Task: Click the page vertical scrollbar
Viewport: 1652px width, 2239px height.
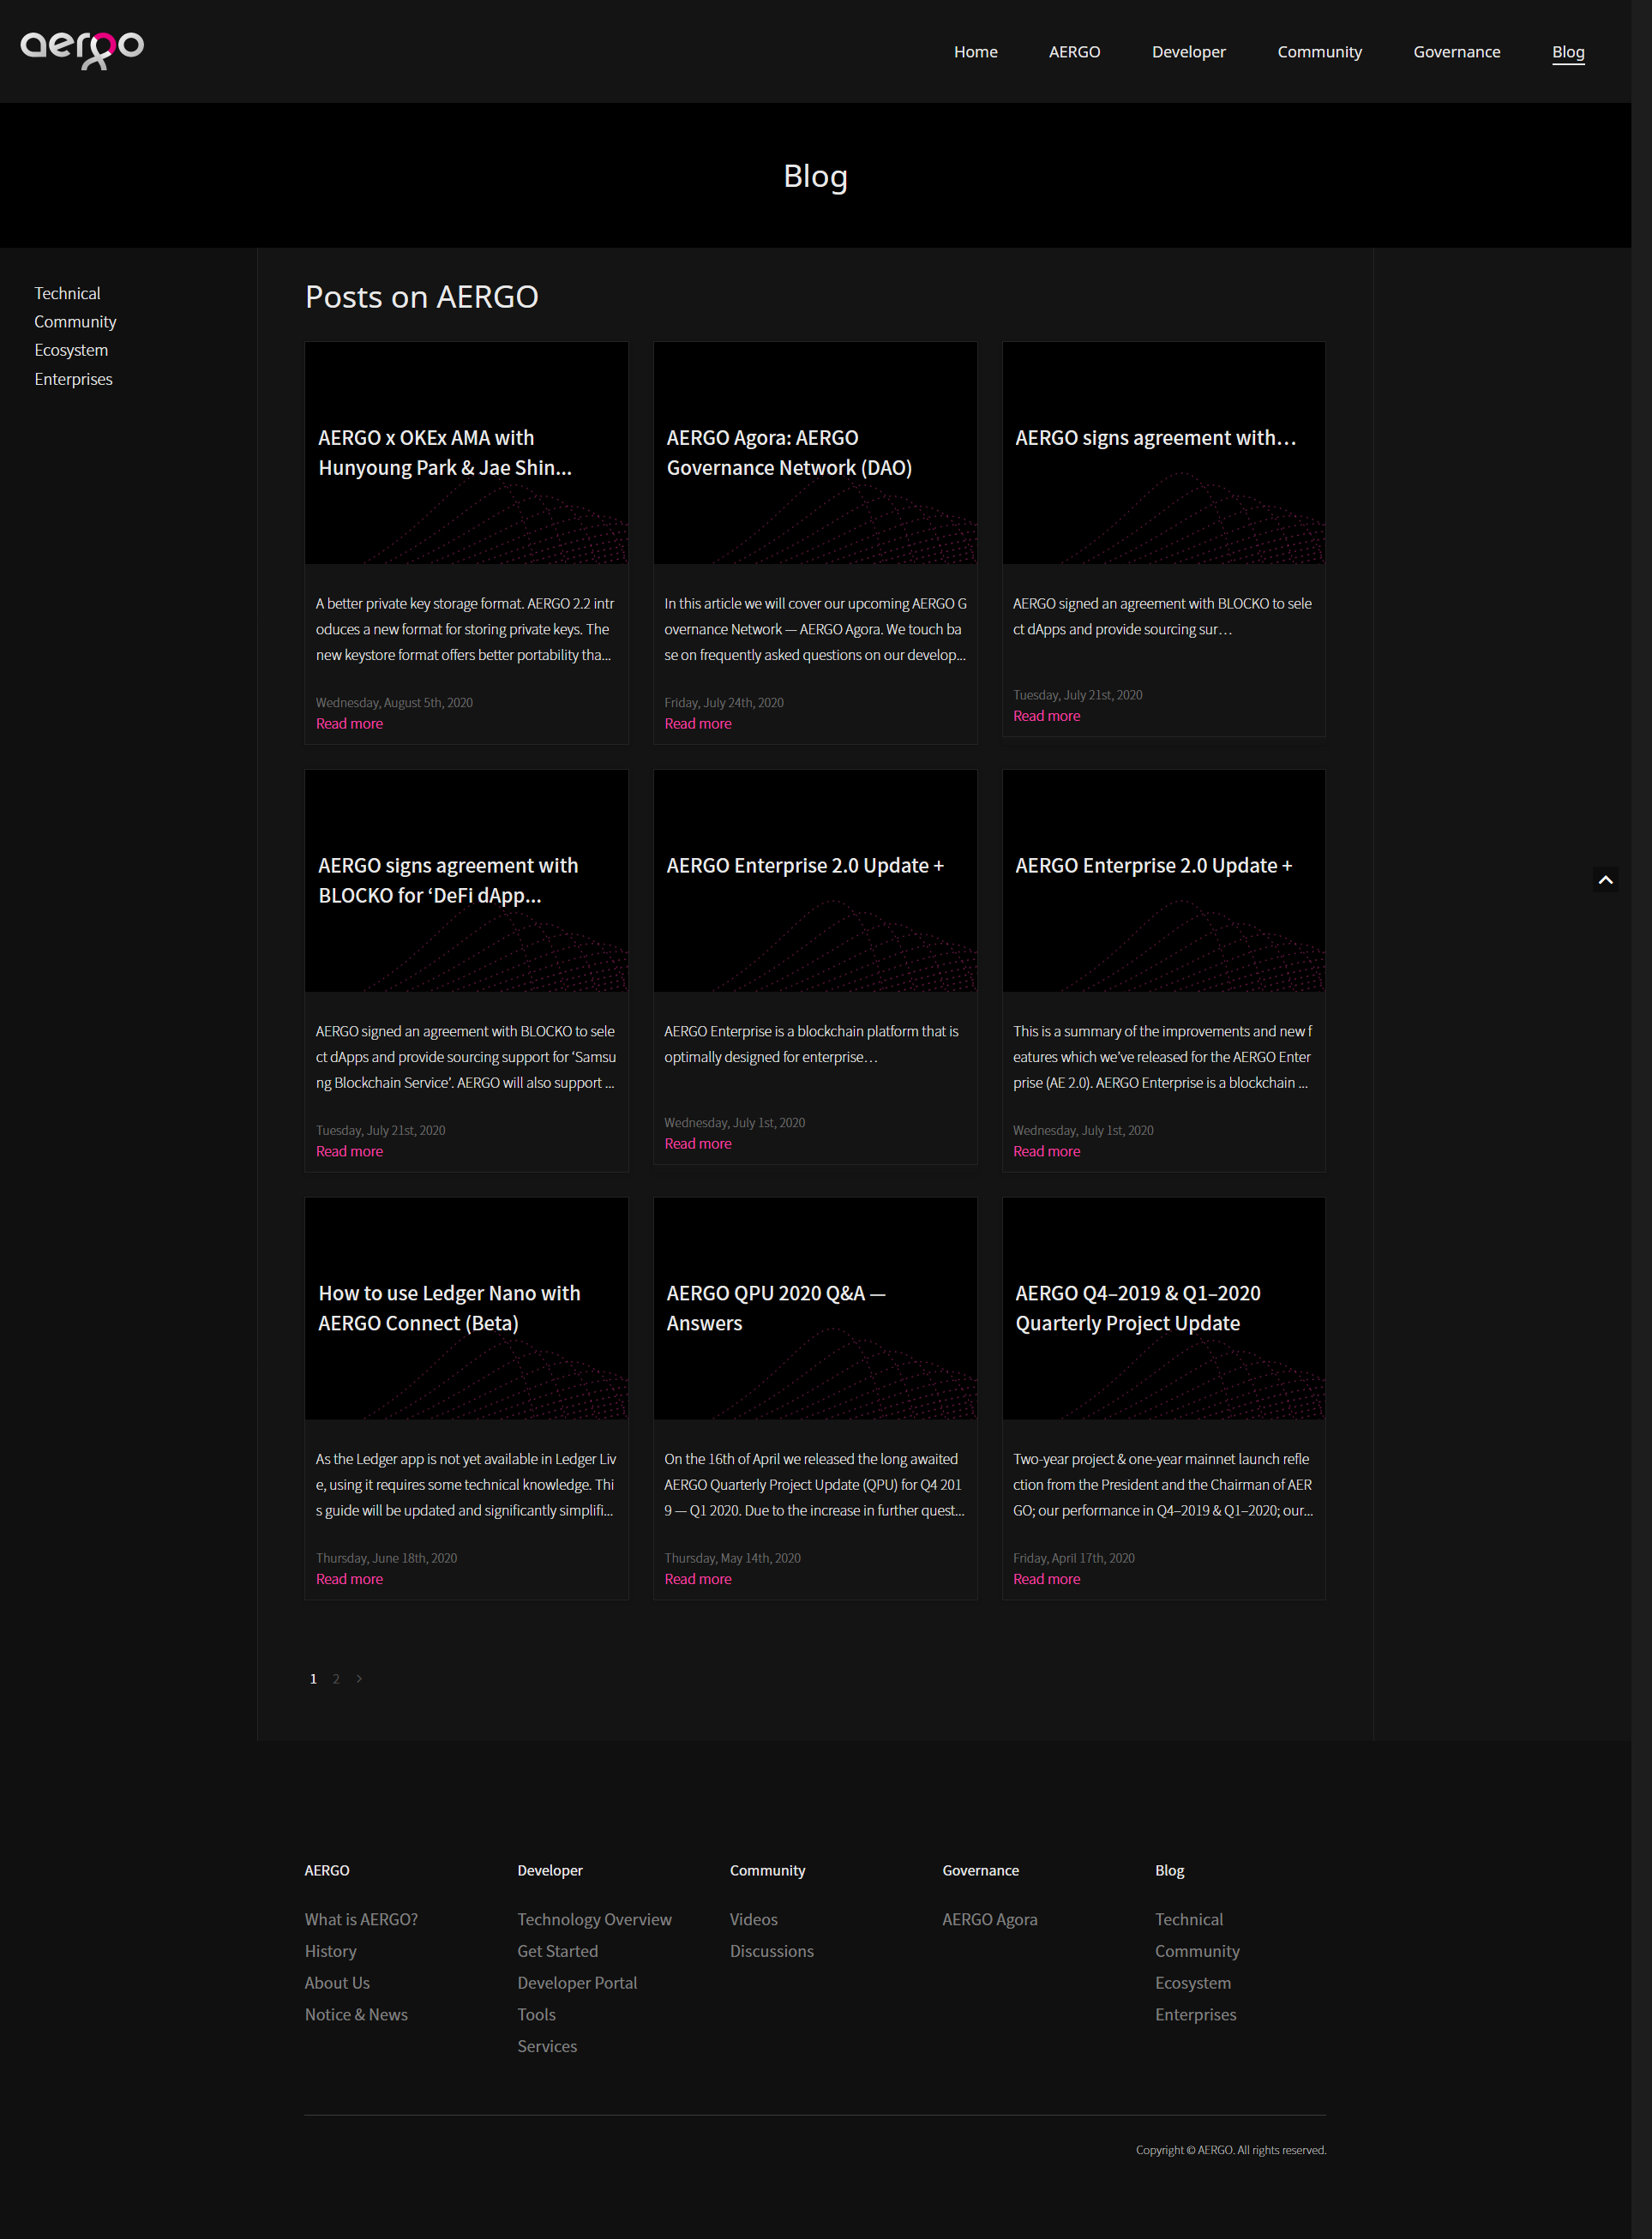Action: coord(1641,1119)
